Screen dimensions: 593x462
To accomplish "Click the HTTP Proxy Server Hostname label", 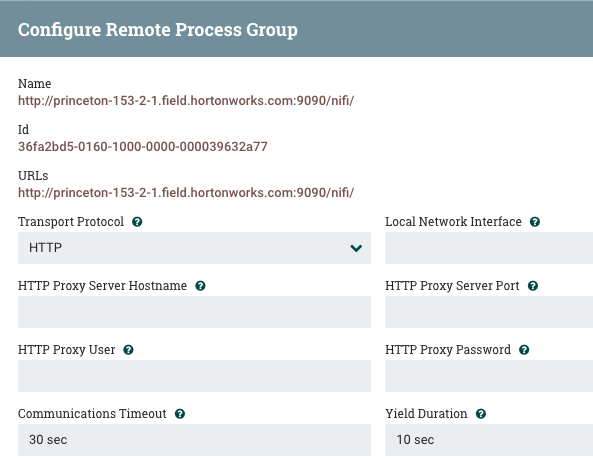I will click(102, 286).
